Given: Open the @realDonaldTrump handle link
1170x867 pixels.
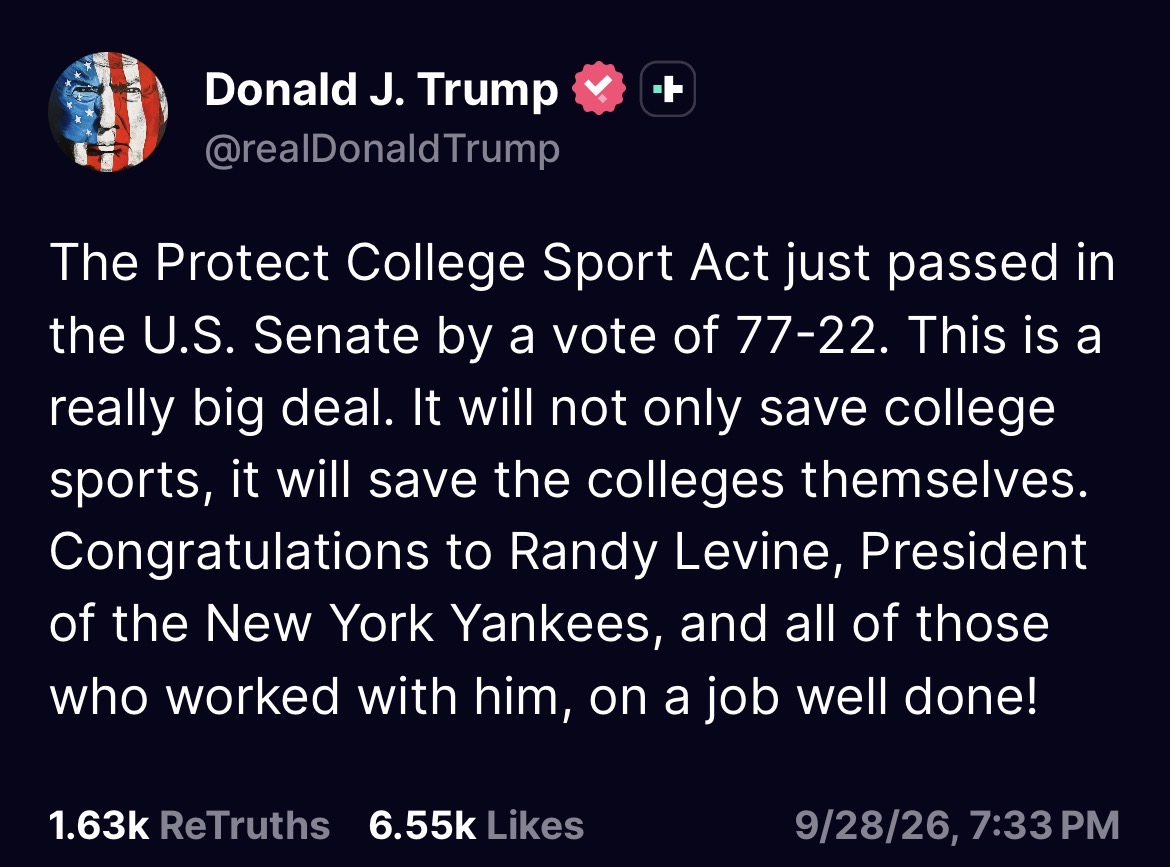Looking at the screenshot, I should pos(382,148).
